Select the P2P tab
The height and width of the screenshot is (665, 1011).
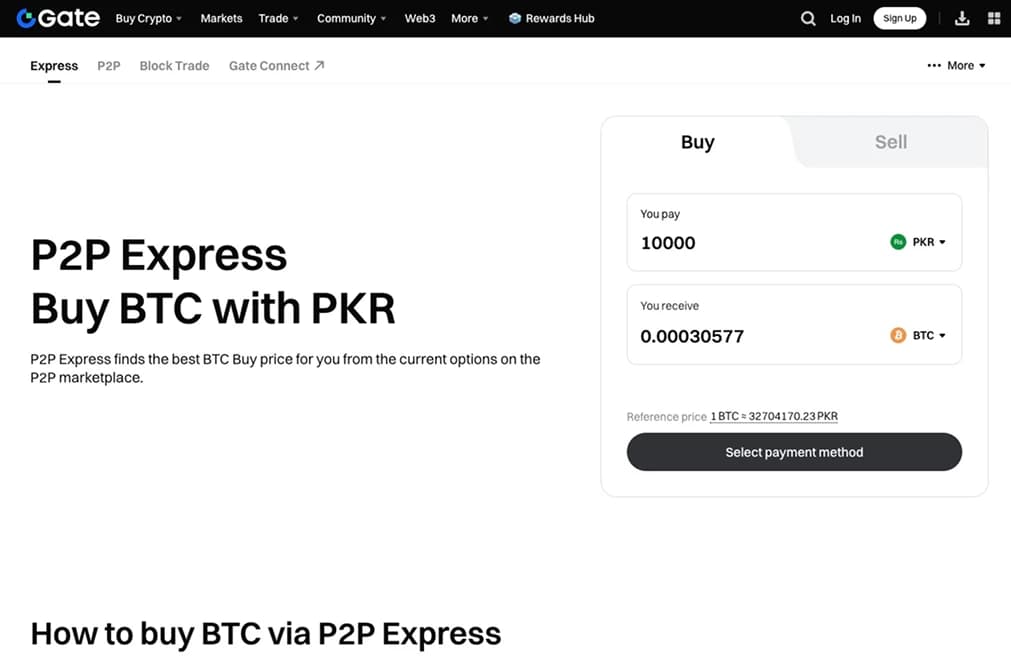[109, 66]
